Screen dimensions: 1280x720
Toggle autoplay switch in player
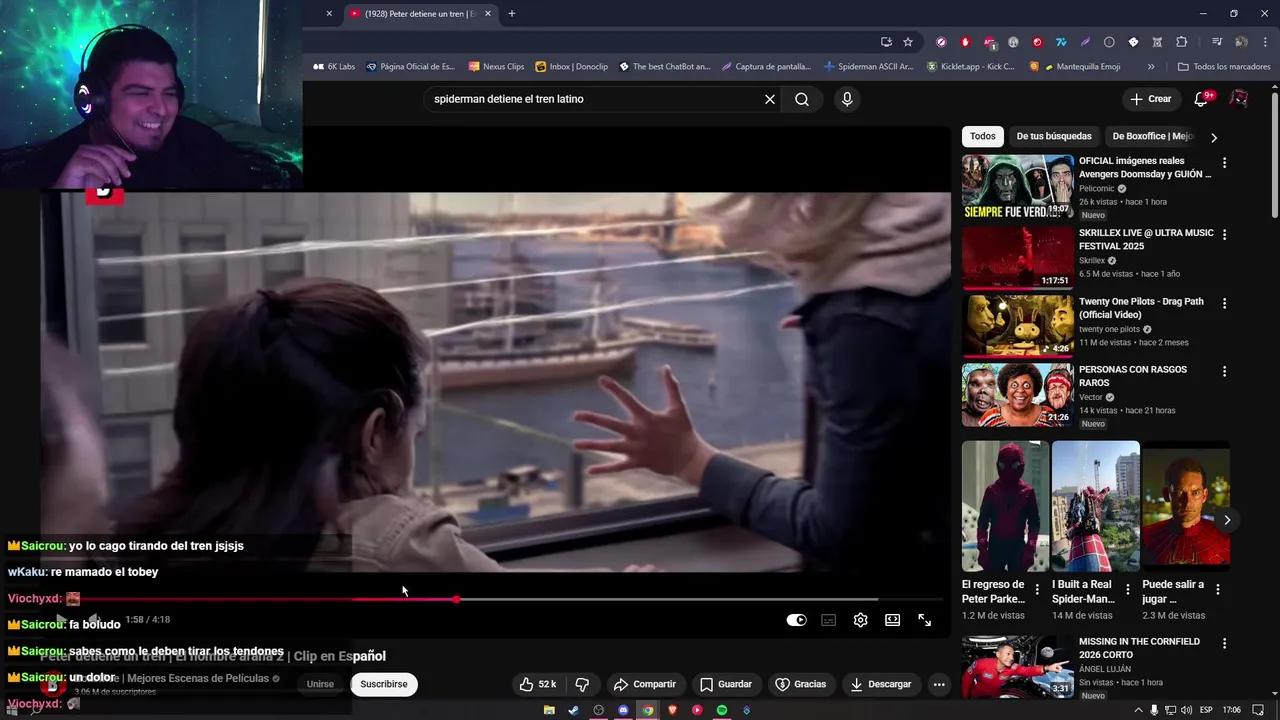(796, 620)
